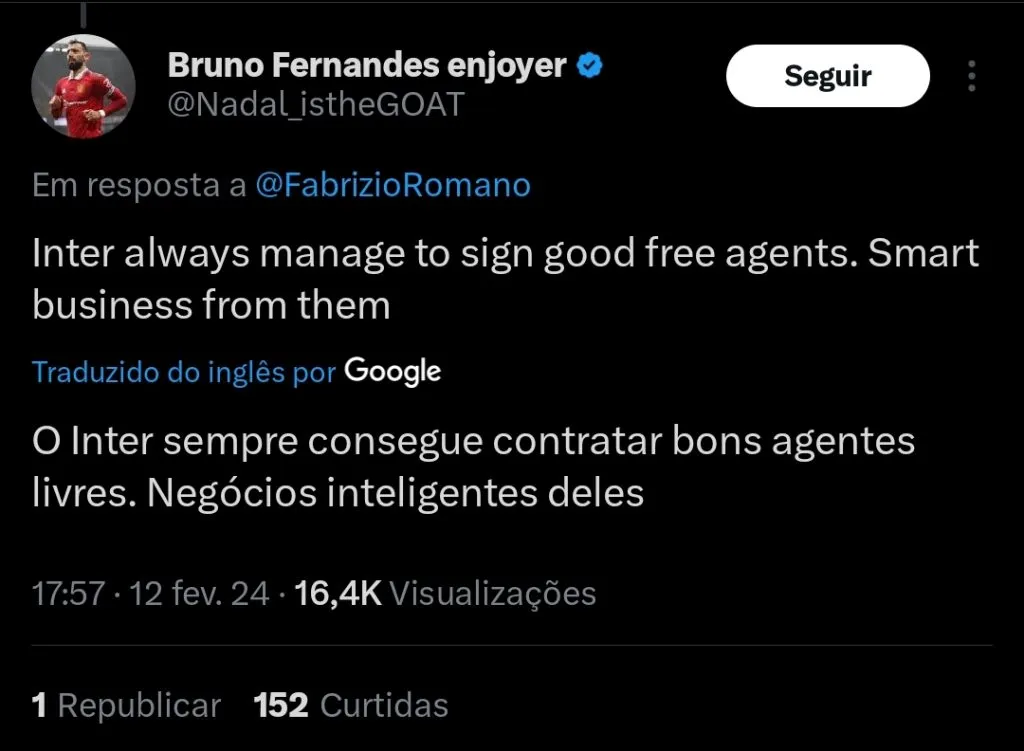Open the @Nadal_istheGOAT handle
This screenshot has width=1024, height=751.
pyautogui.click(x=316, y=105)
